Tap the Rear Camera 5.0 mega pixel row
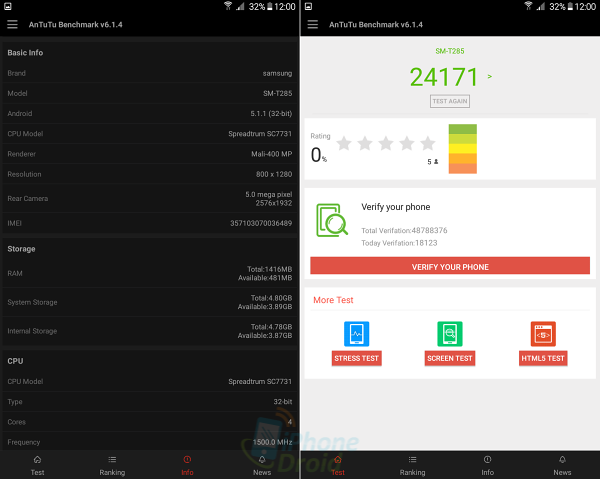Screen dimensions: 600x479 point(150,199)
